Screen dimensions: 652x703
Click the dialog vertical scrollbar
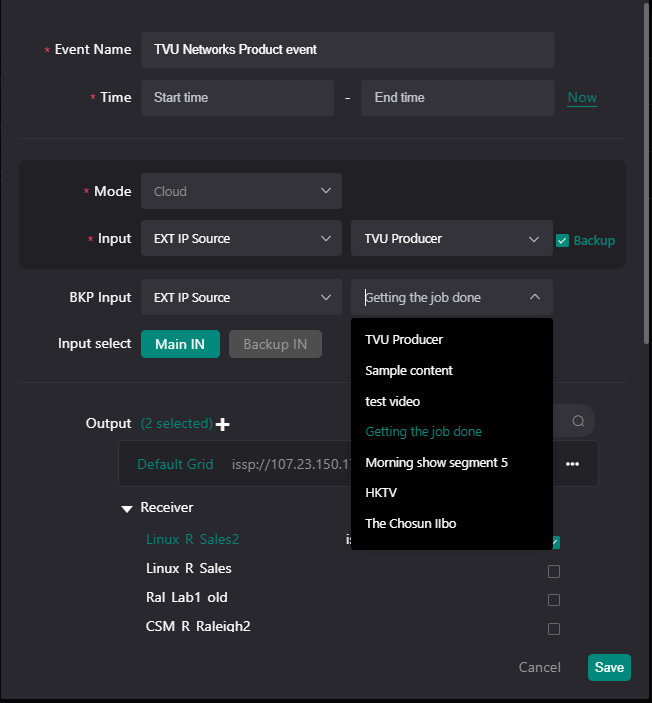(646, 175)
